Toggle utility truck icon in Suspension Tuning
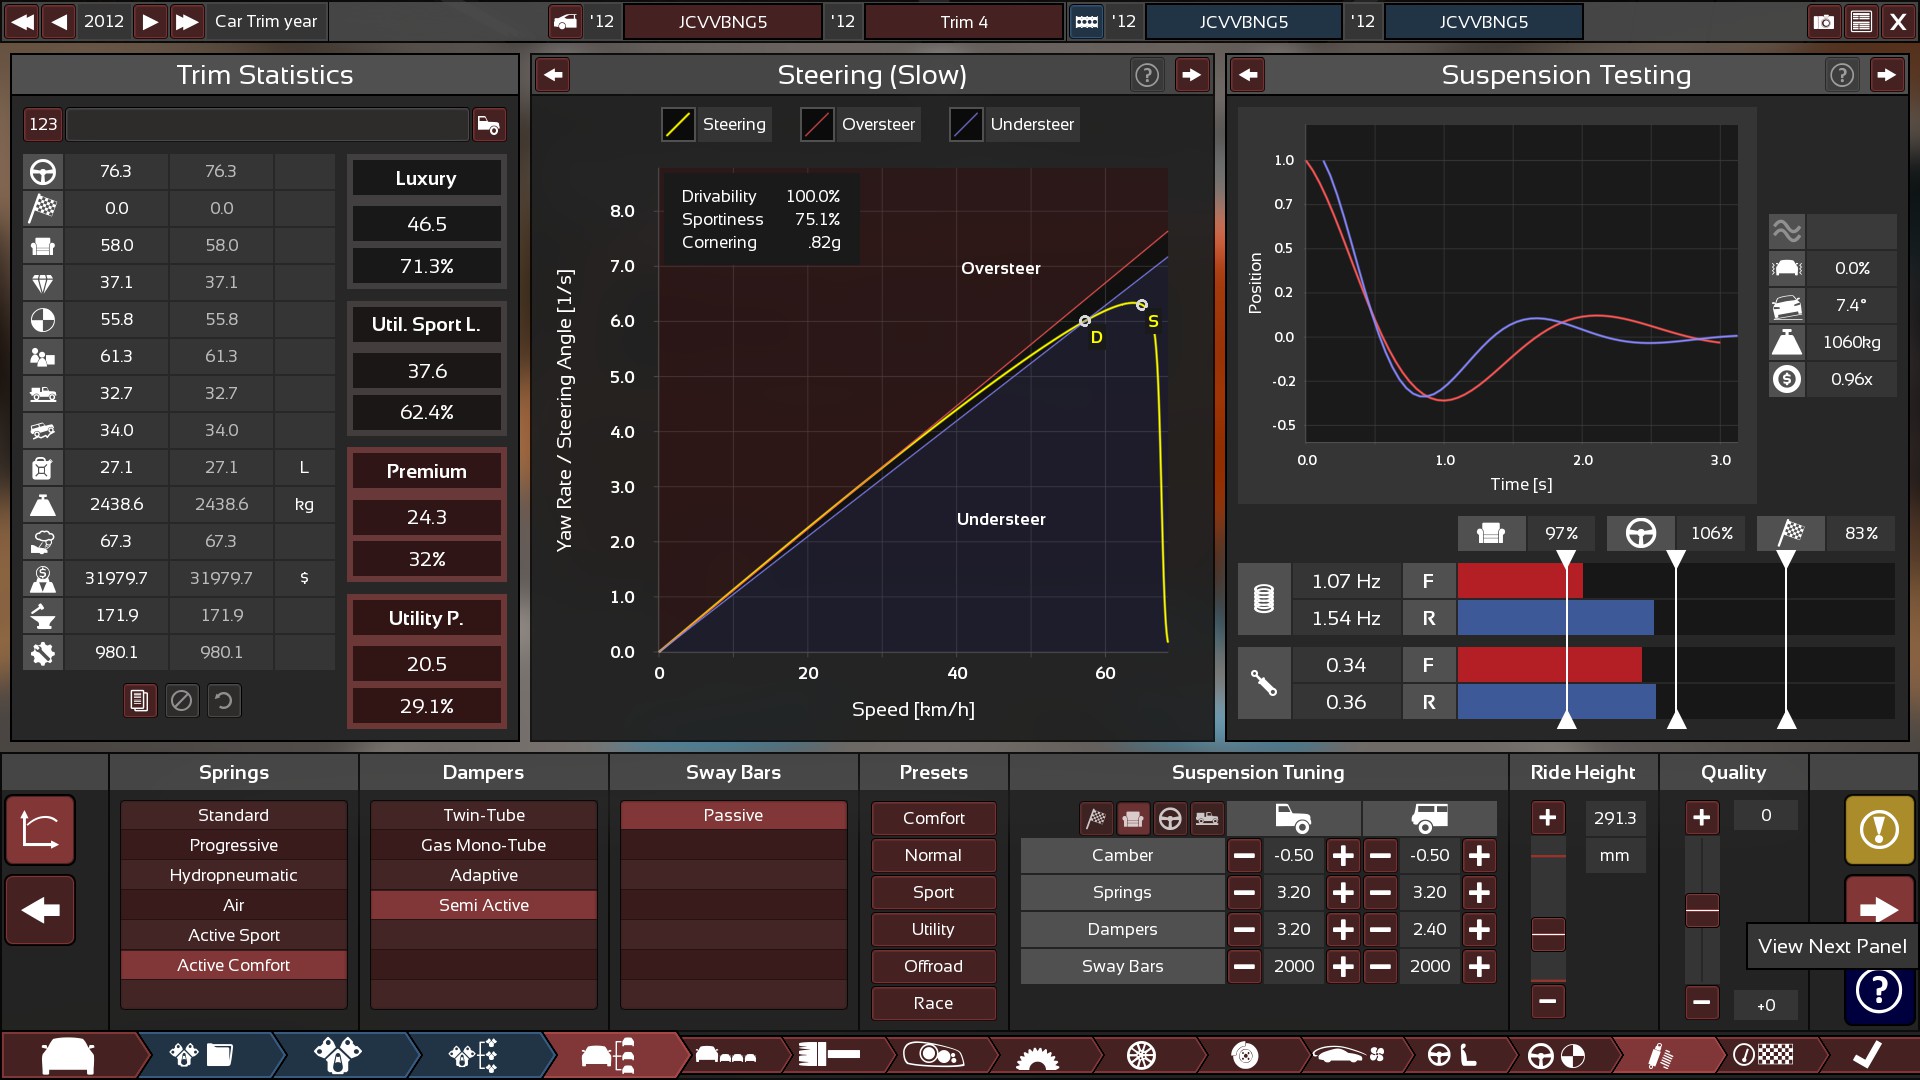This screenshot has height=1080, width=1920. (1207, 819)
